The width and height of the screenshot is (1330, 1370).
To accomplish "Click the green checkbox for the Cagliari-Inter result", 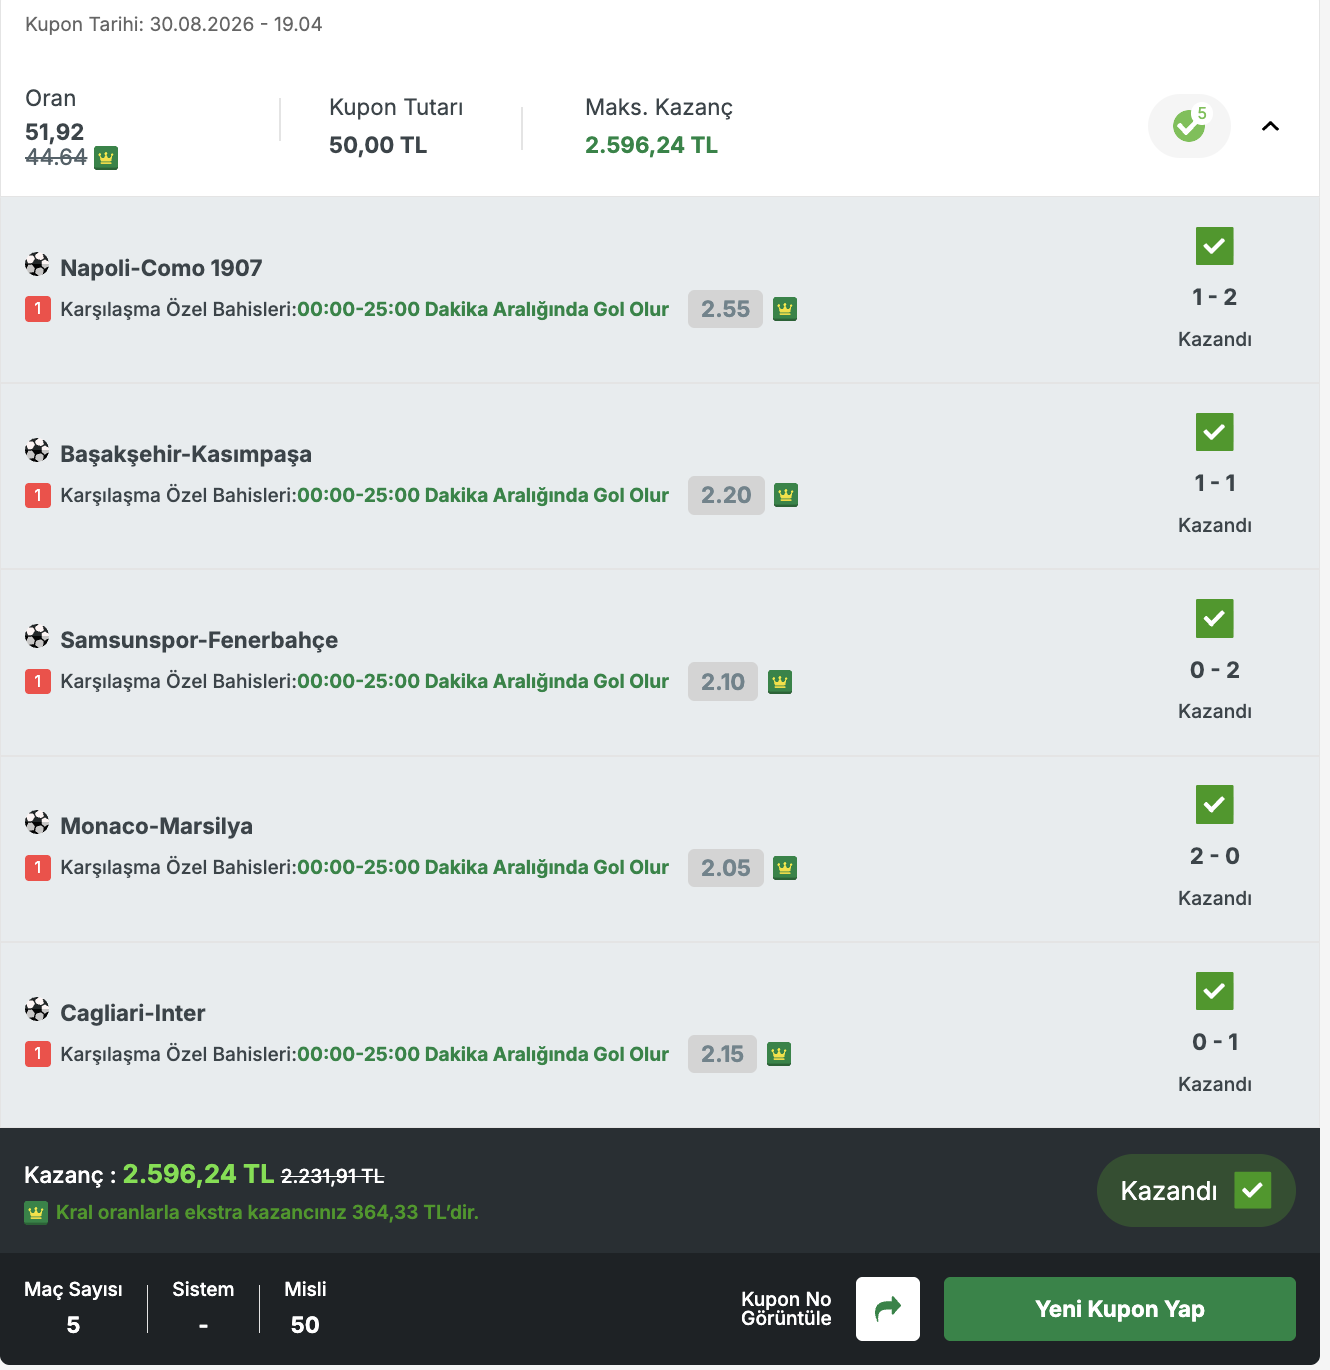I will 1215,991.
